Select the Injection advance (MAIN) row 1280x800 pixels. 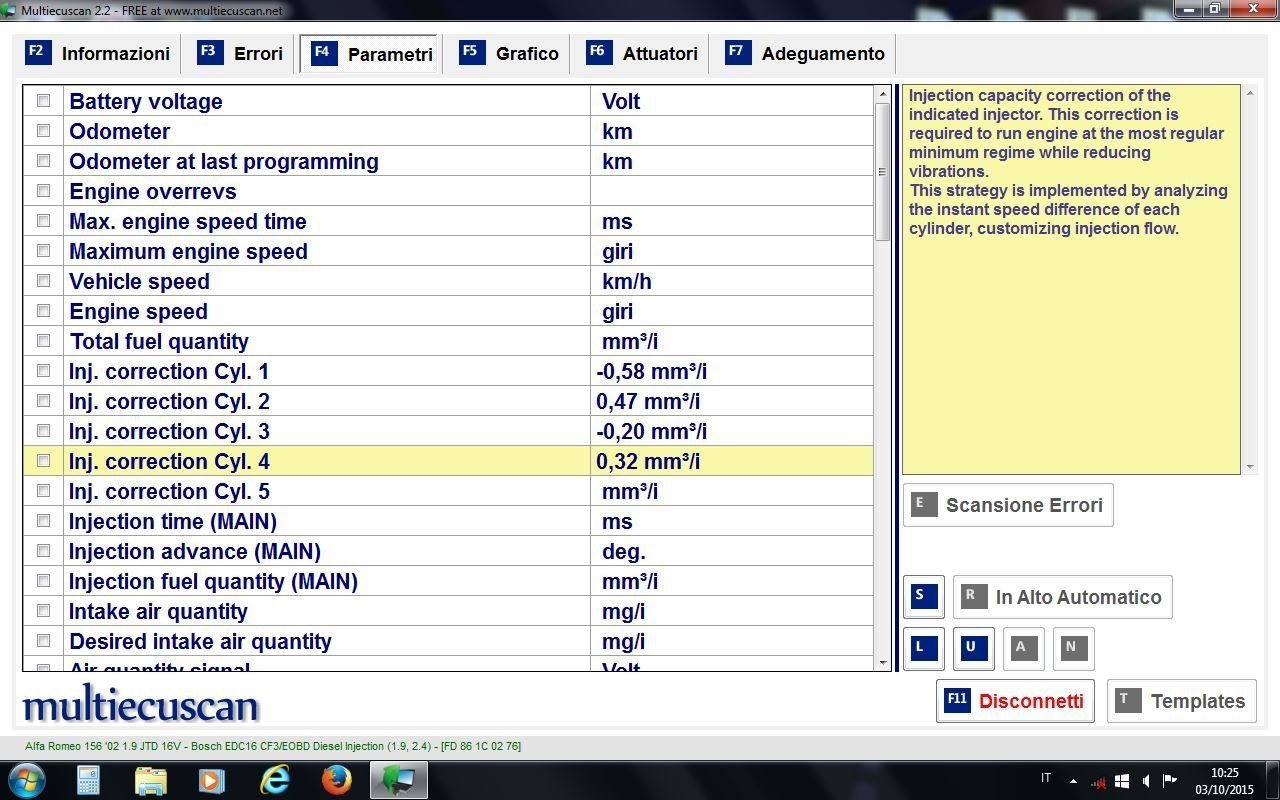tap(448, 551)
